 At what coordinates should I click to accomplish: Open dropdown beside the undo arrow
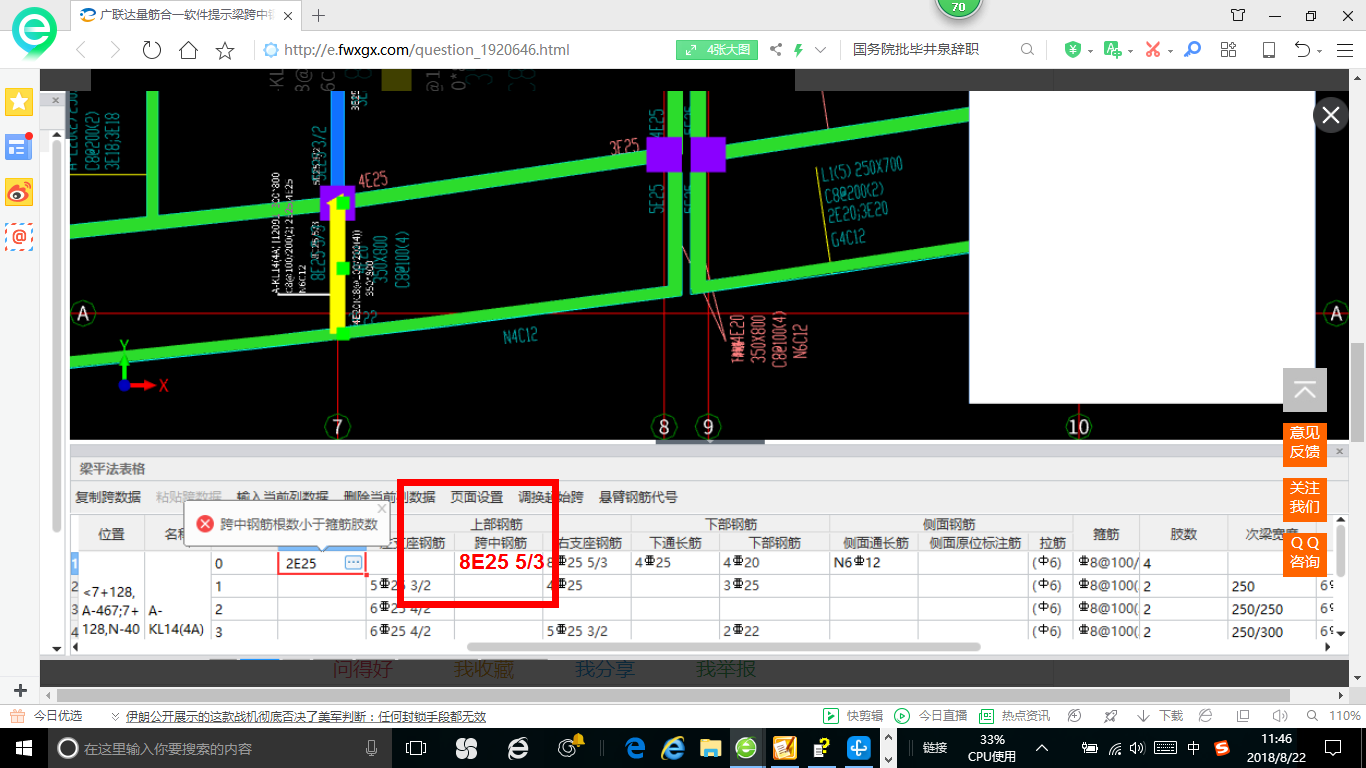coord(1319,50)
